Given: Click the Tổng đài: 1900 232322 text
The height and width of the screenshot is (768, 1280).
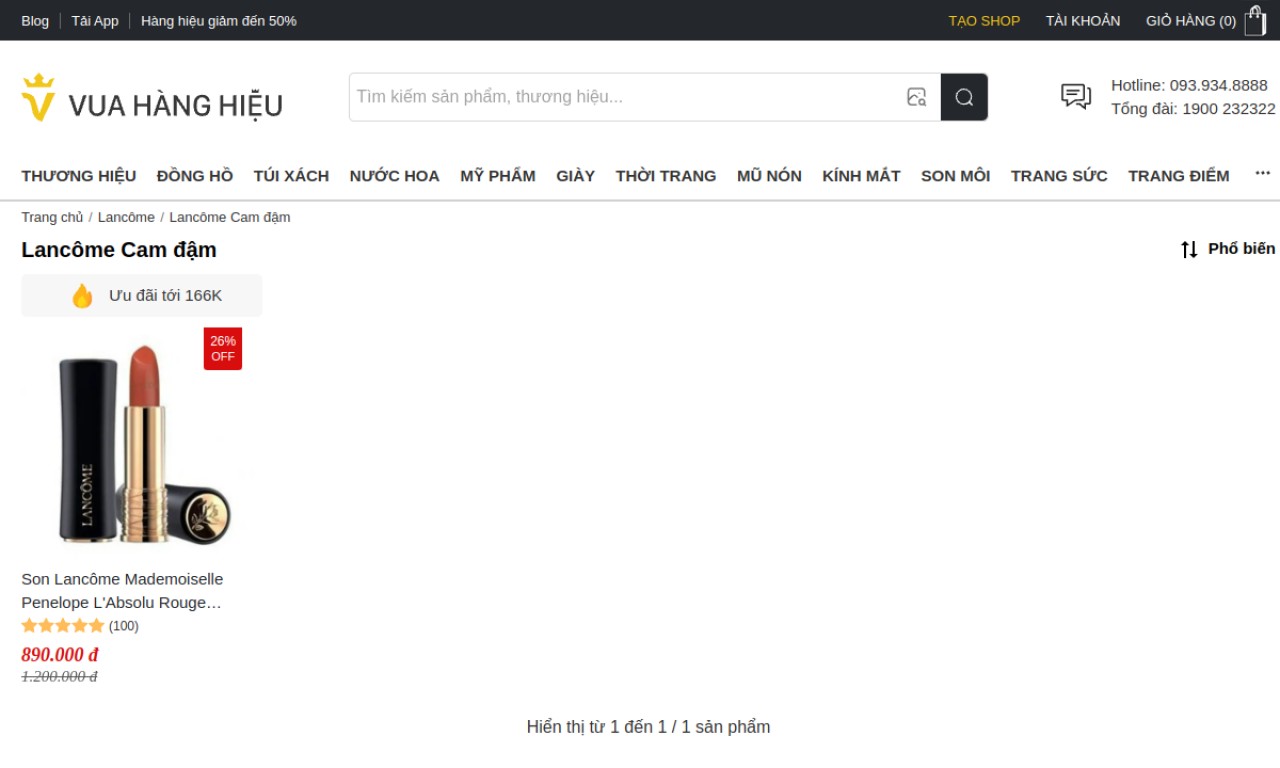Looking at the screenshot, I should [1193, 109].
